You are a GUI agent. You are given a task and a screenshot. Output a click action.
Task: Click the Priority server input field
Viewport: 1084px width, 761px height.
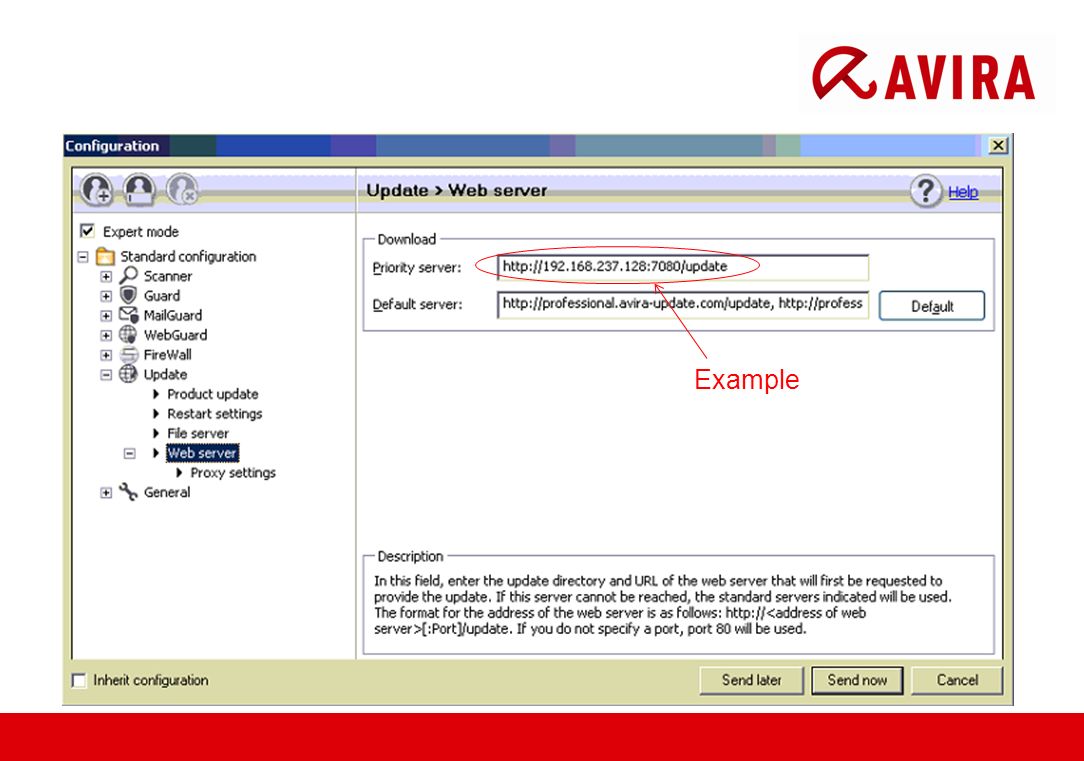tap(682, 267)
